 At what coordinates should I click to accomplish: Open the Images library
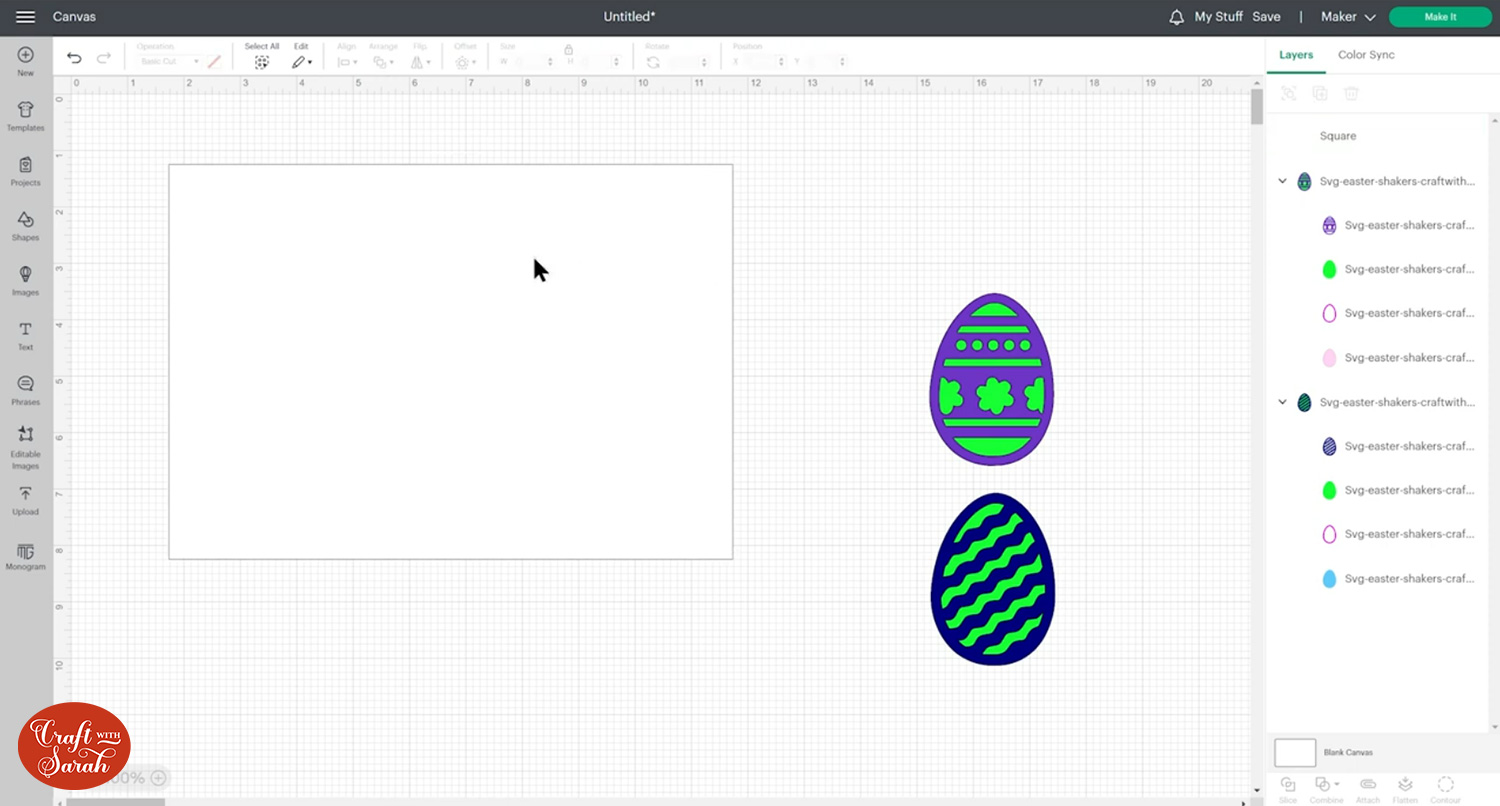(26, 281)
